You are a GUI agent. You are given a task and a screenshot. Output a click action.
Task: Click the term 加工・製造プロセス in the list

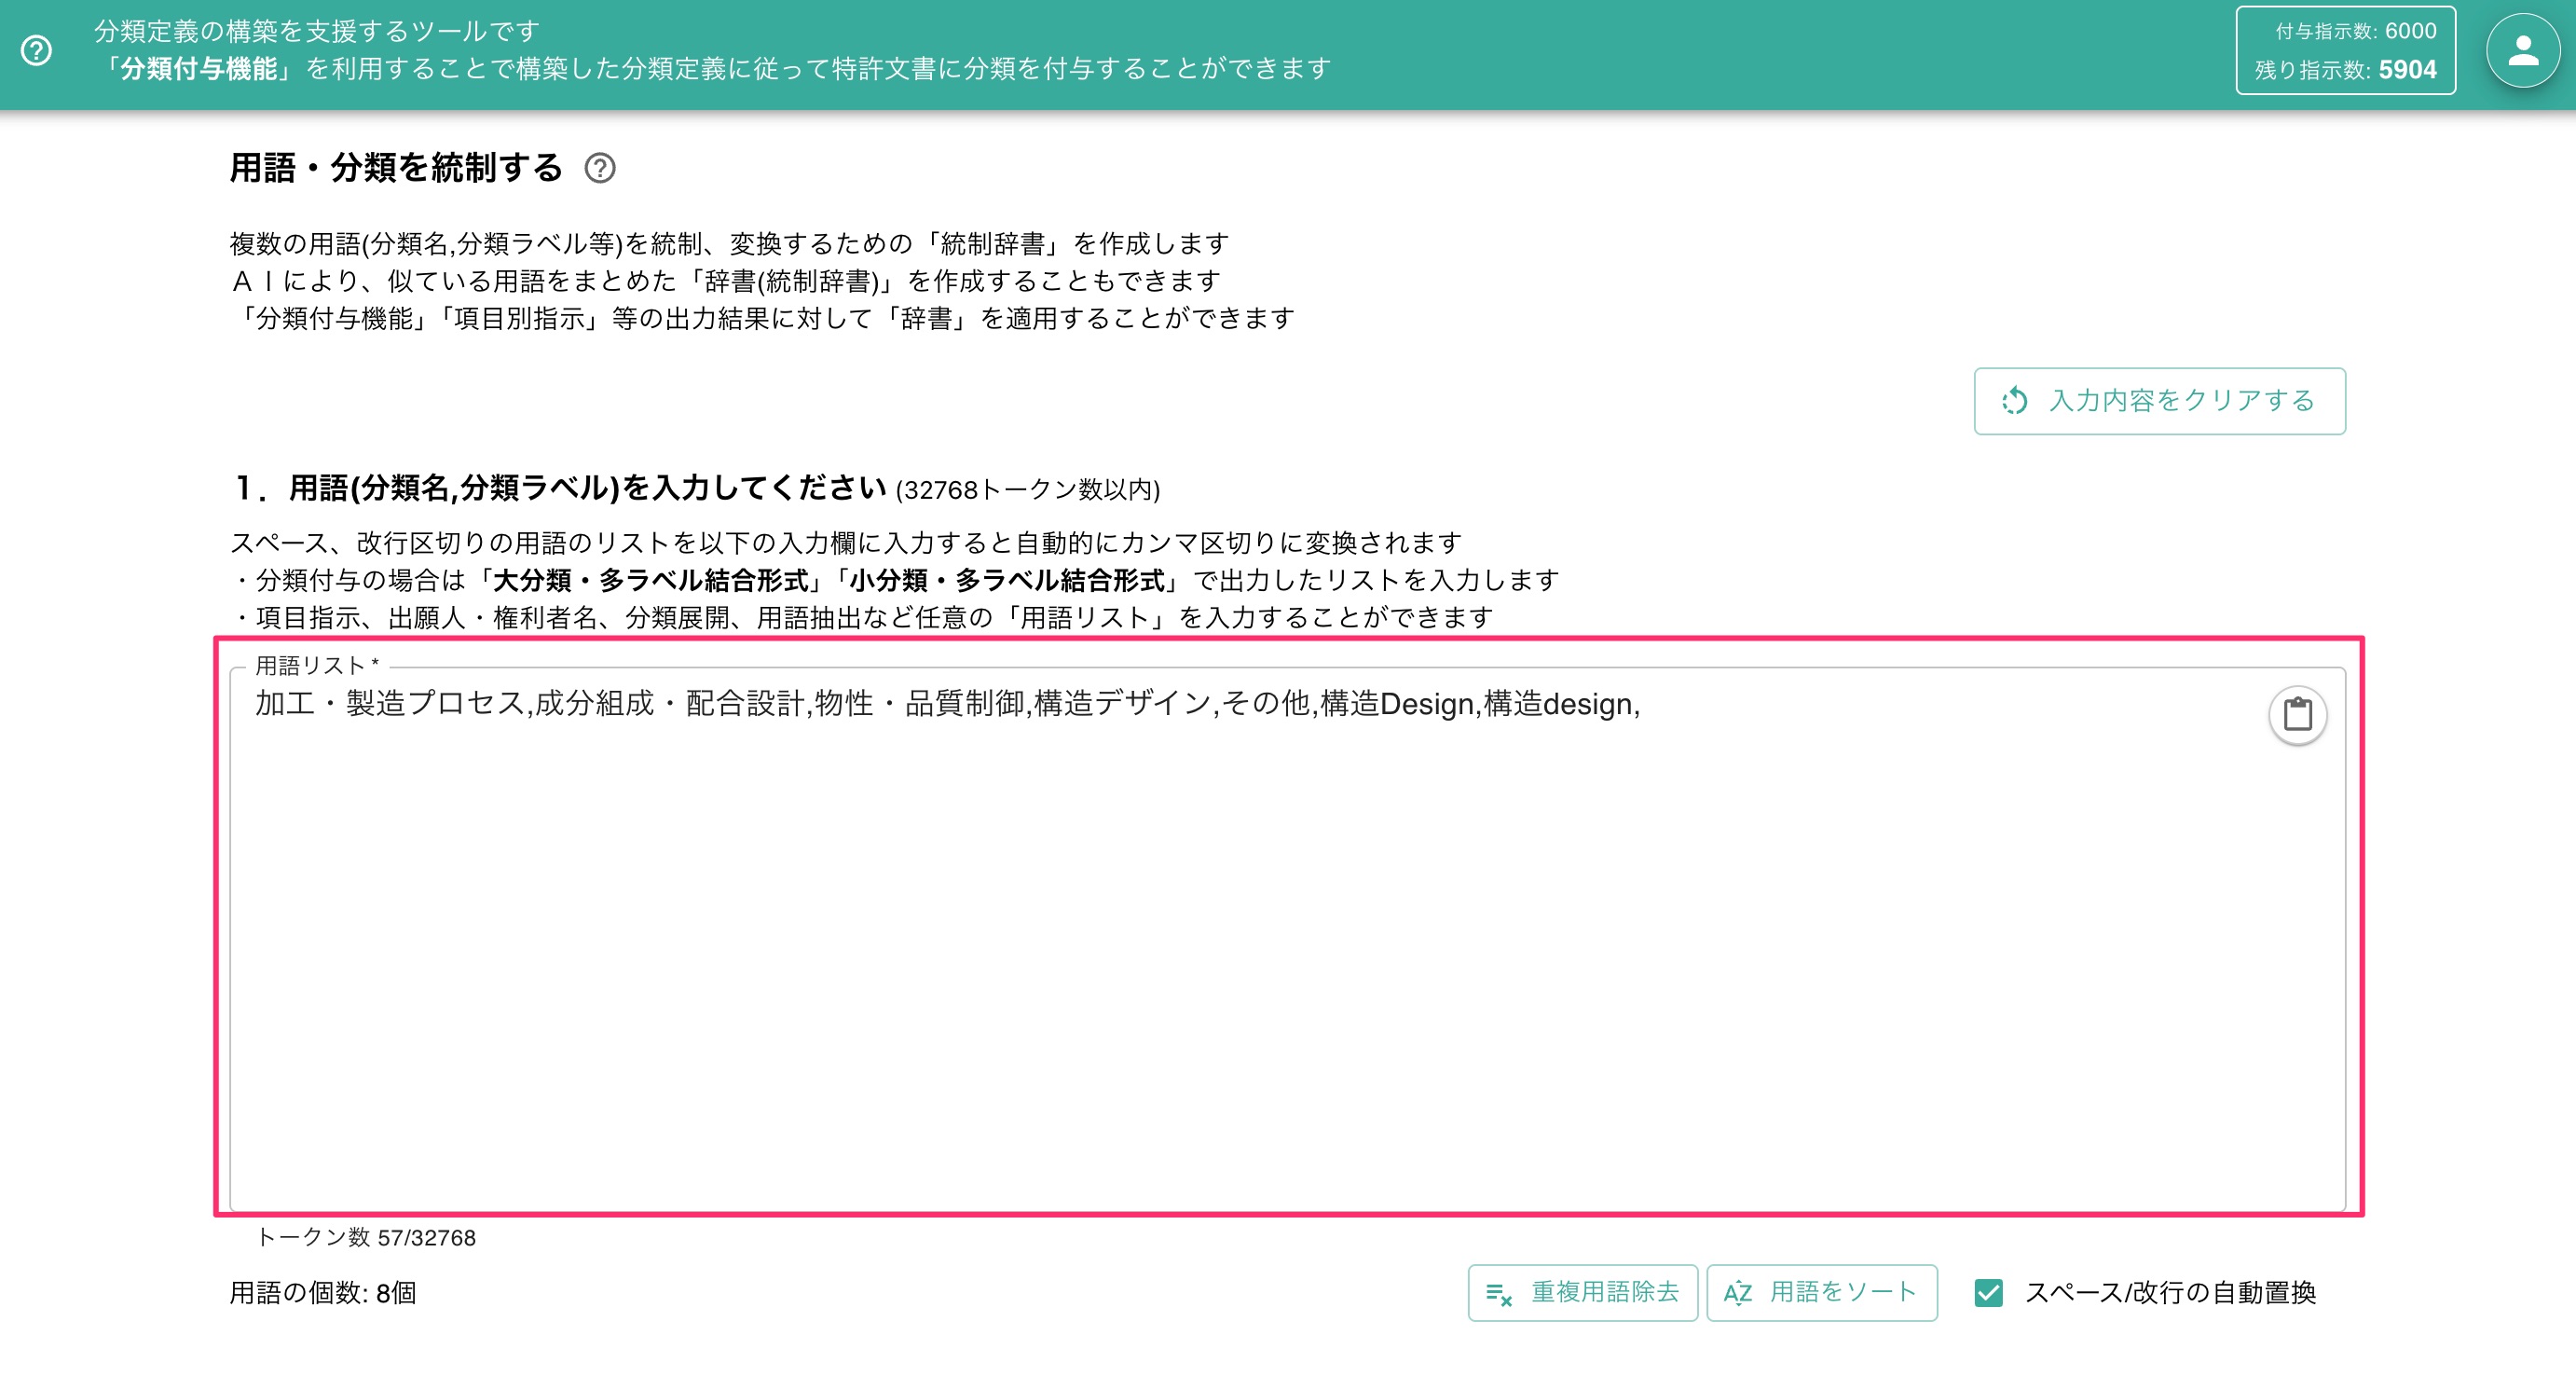(x=390, y=704)
